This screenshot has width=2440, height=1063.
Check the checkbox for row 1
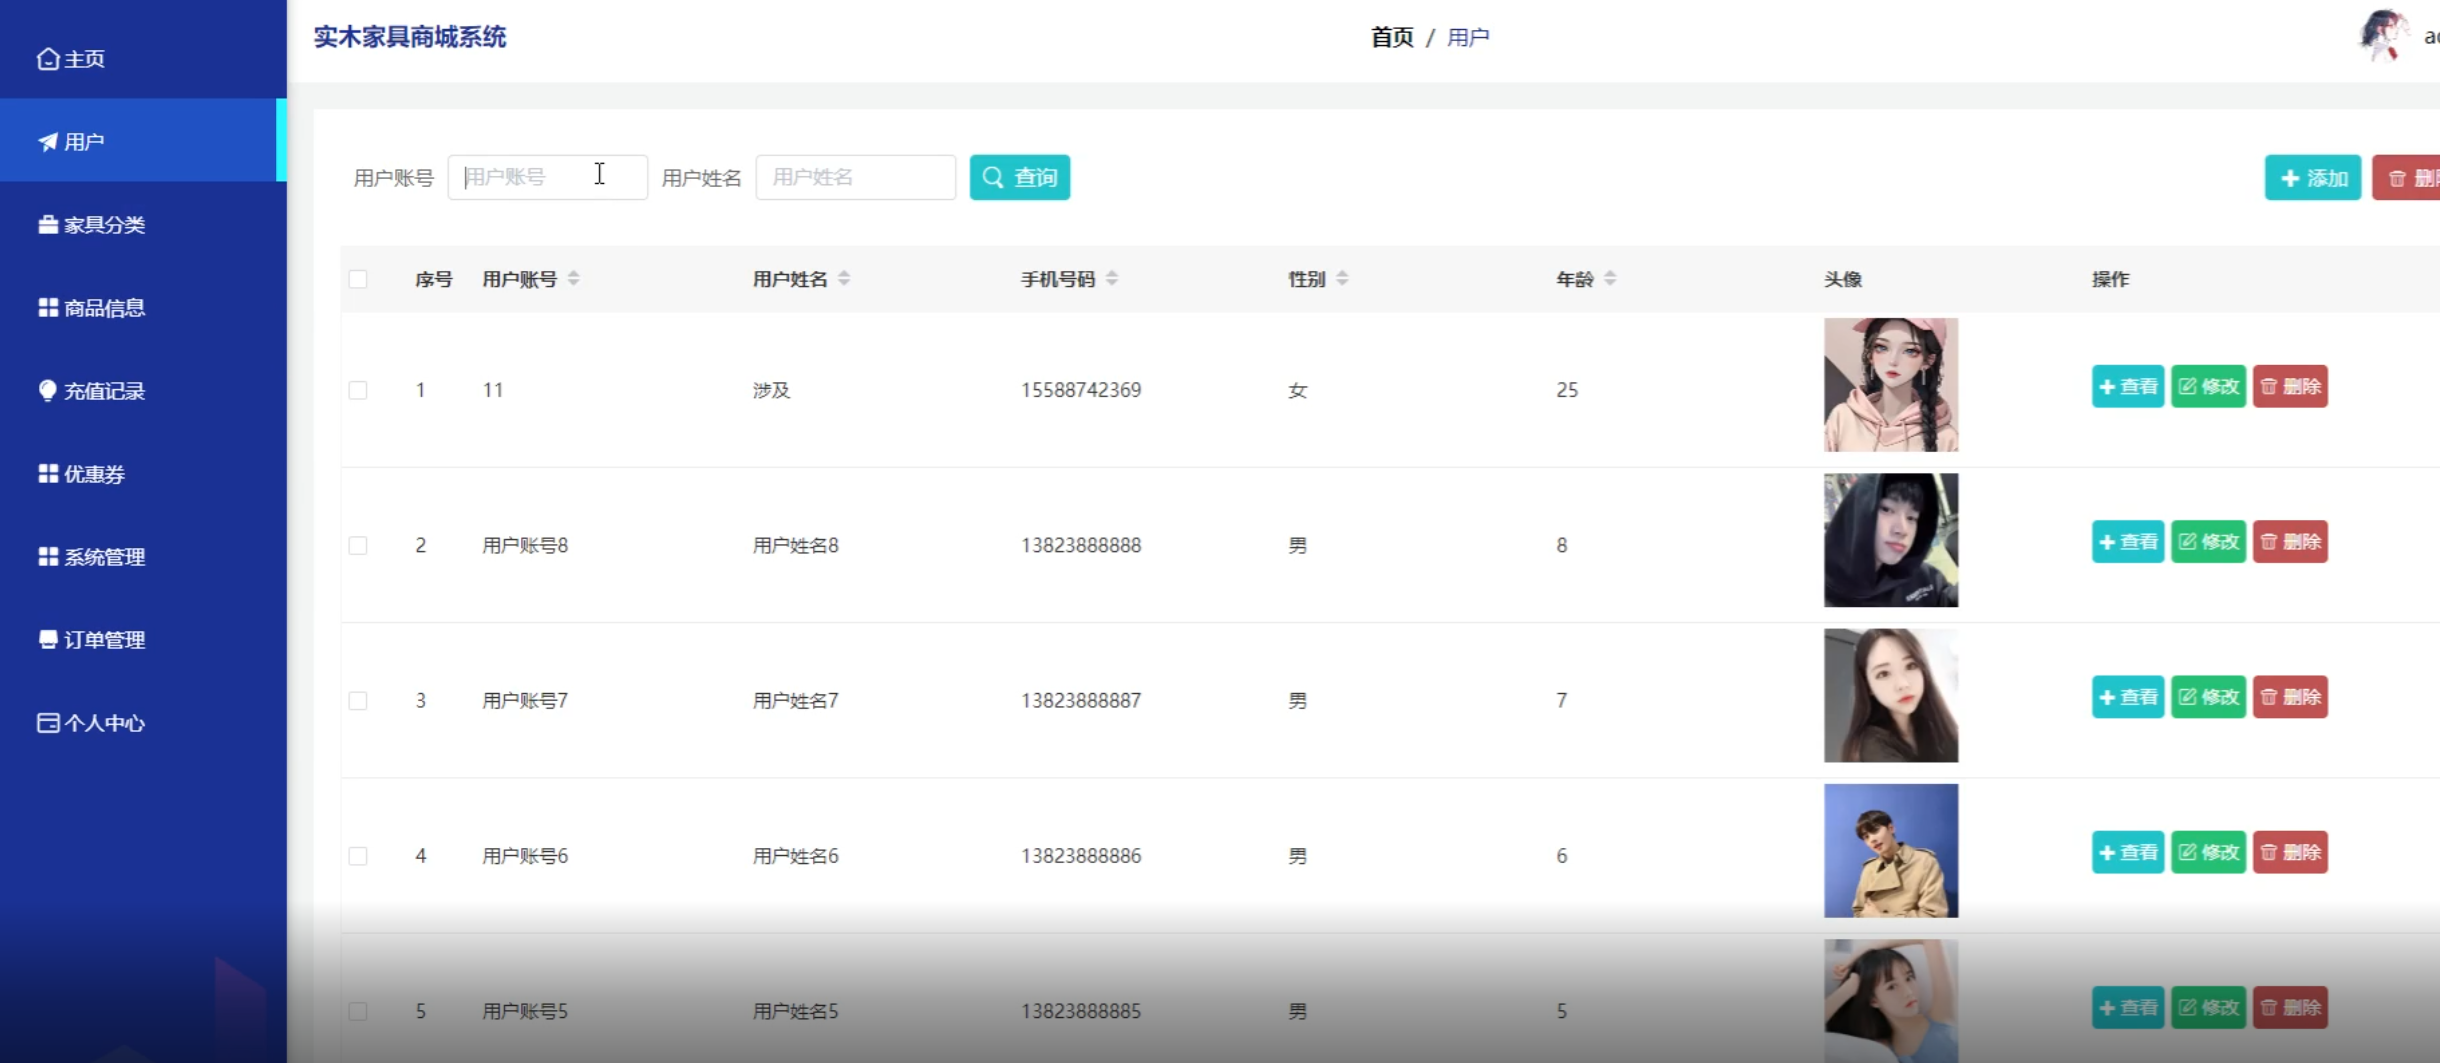pyautogui.click(x=358, y=390)
